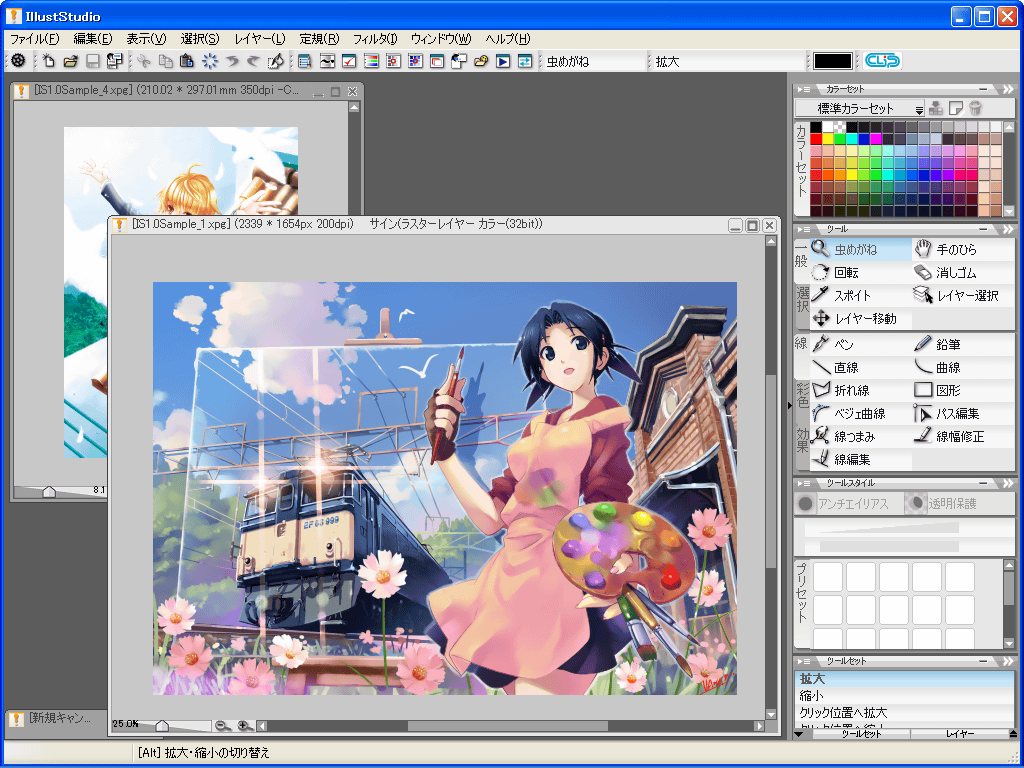
Task: Open a file using the folder toolbar icon
Action: pos(71,61)
